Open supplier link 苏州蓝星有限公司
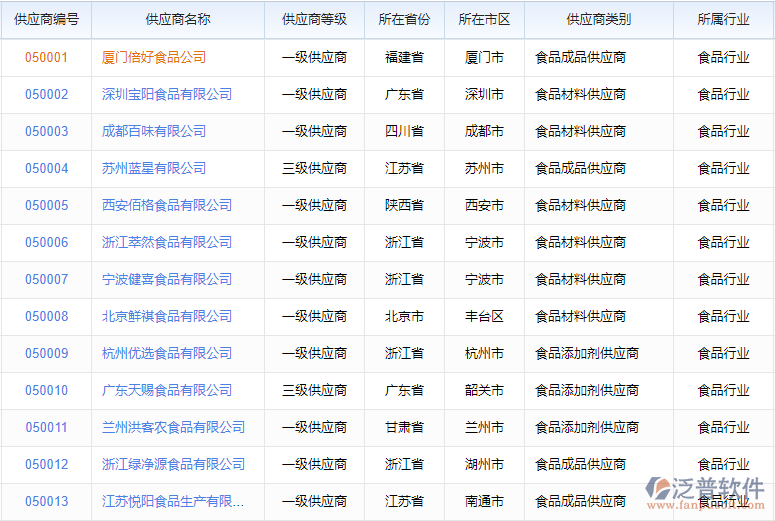The height and width of the screenshot is (521, 775). [x=154, y=168]
